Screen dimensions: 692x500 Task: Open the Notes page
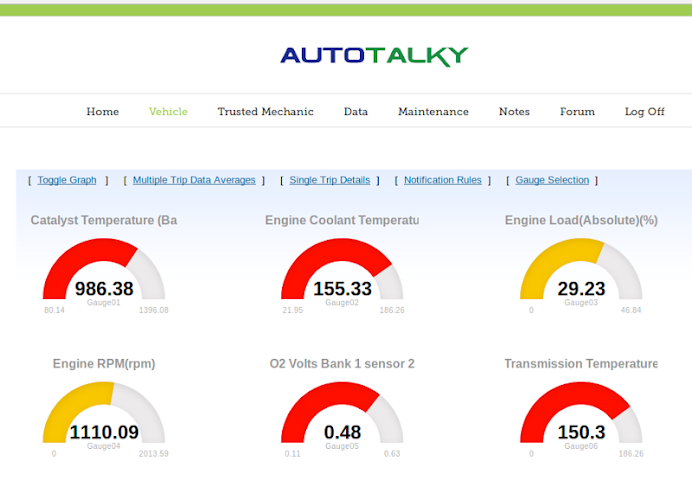coord(514,112)
